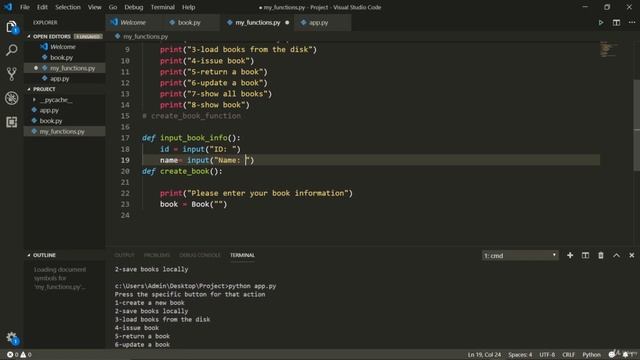Open Welcome in Open Editors list
This screenshot has height=360, width=640.
[x=64, y=47]
